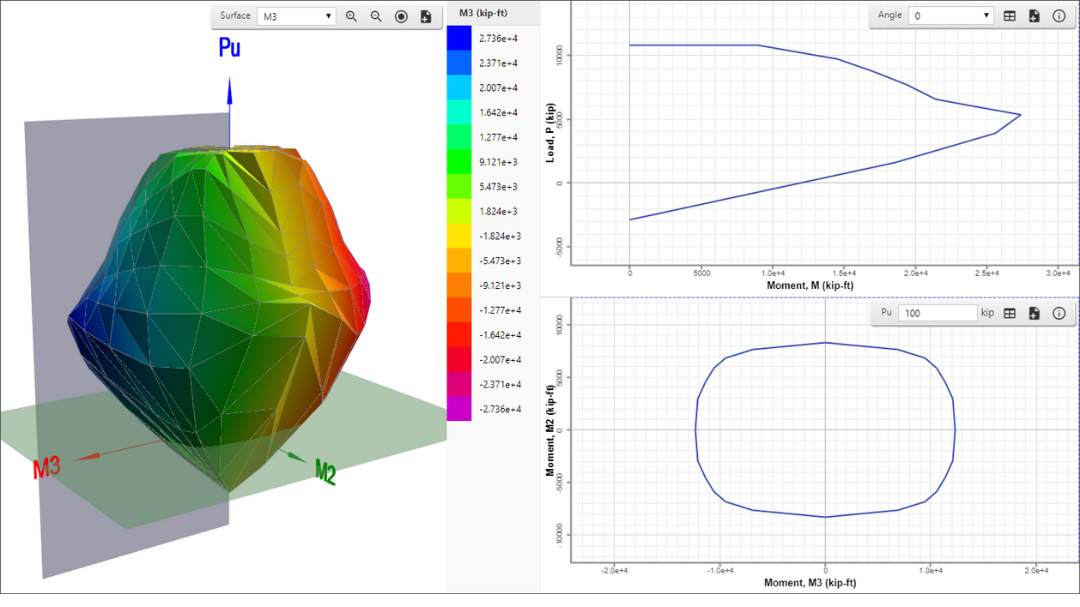Click the green M2 axis label
1080x607 pixels.
tap(326, 471)
